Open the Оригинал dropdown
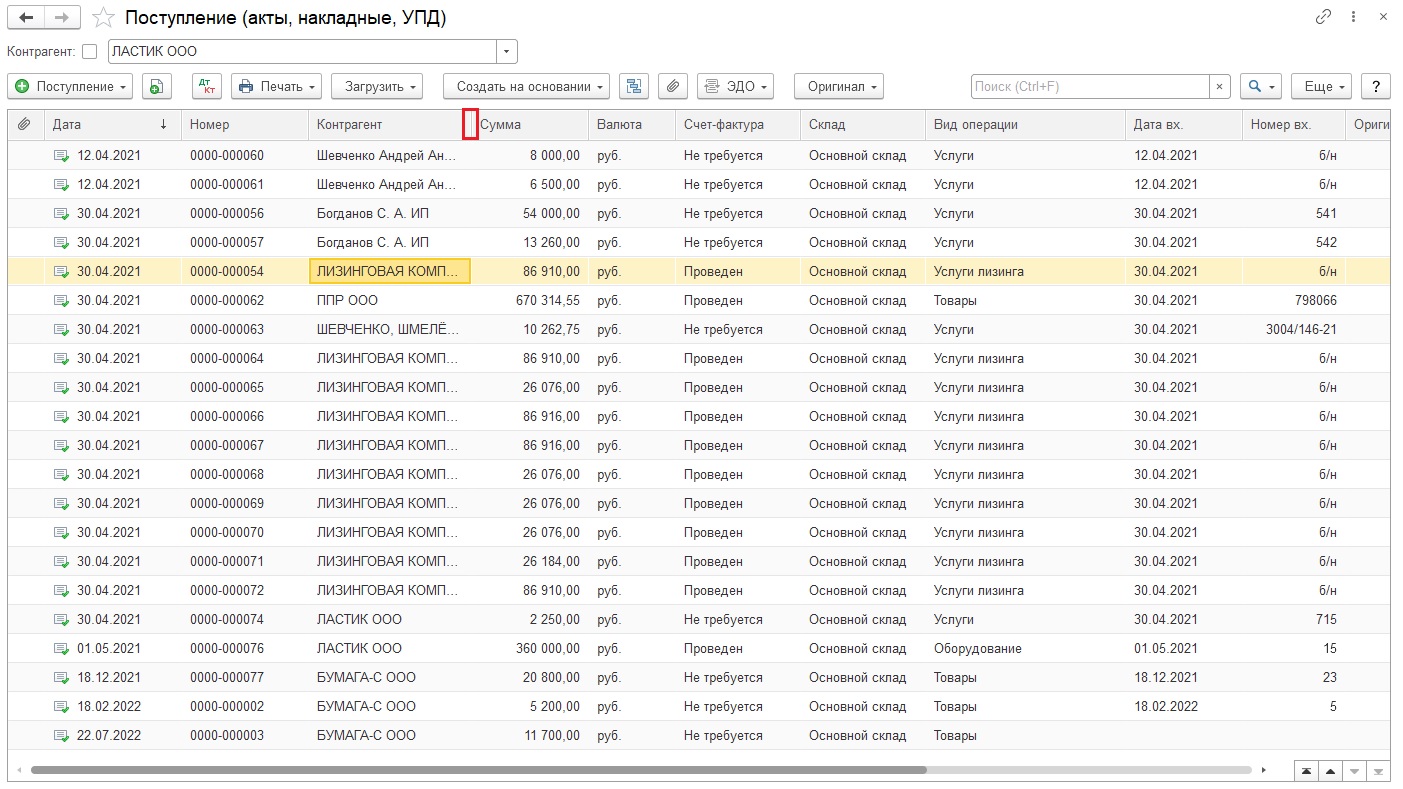 click(839, 87)
